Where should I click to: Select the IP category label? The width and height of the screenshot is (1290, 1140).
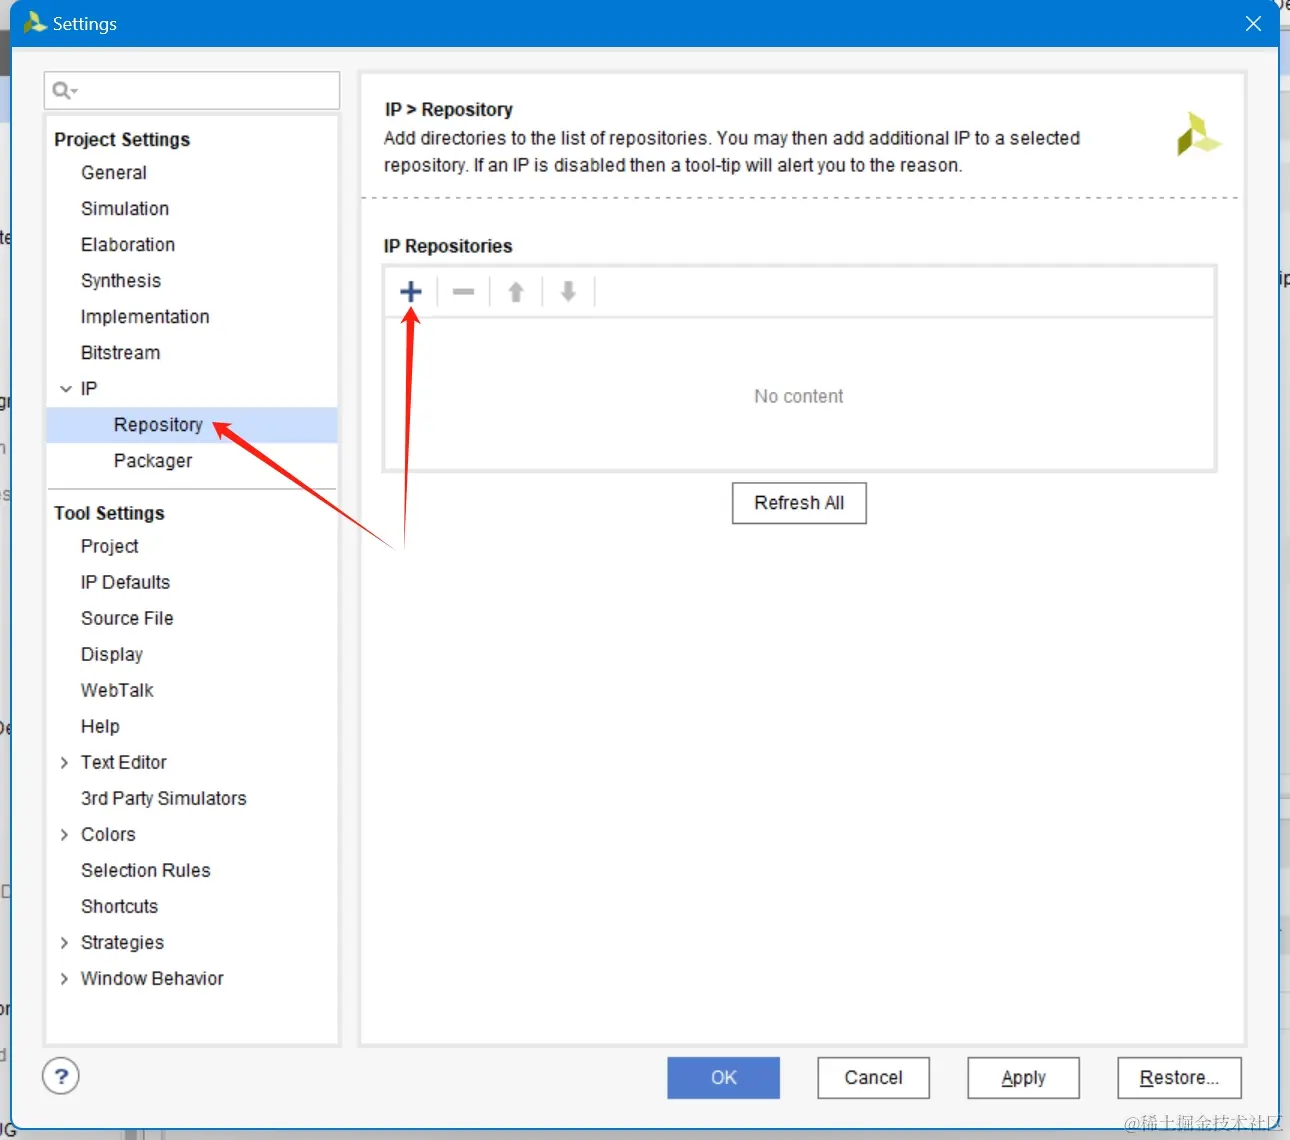[x=89, y=389]
